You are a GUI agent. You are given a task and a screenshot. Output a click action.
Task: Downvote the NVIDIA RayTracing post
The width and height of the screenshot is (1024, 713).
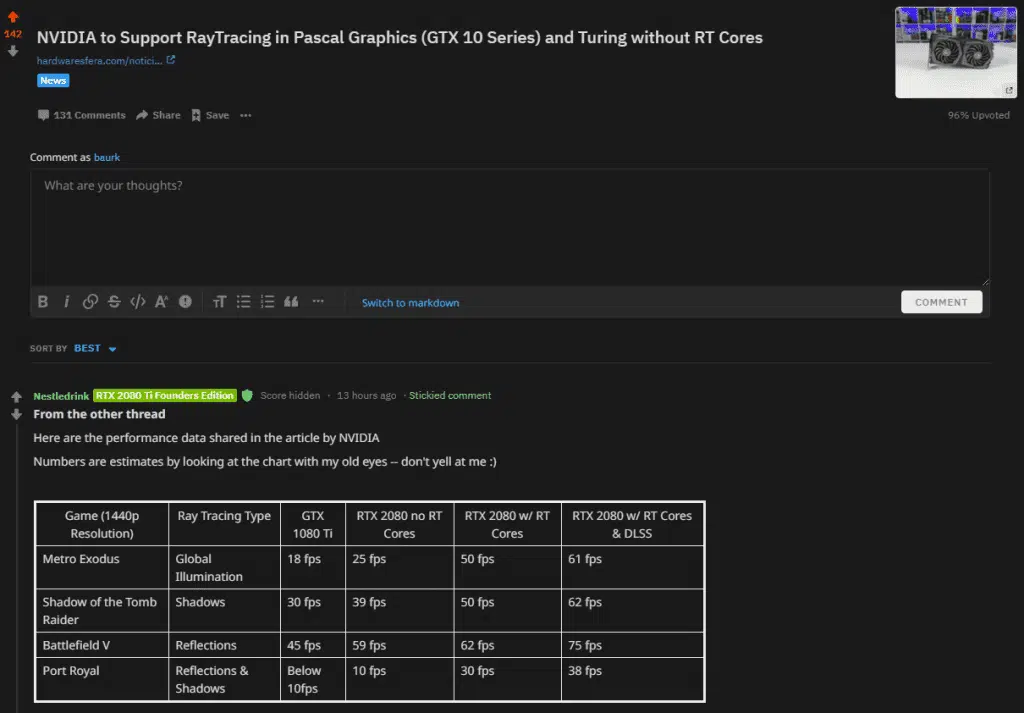point(13,51)
